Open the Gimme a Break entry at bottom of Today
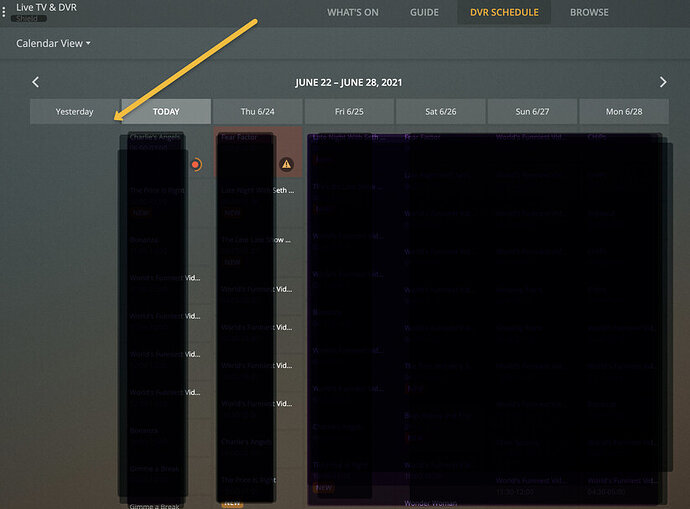The width and height of the screenshot is (690, 509). [x=154, y=506]
